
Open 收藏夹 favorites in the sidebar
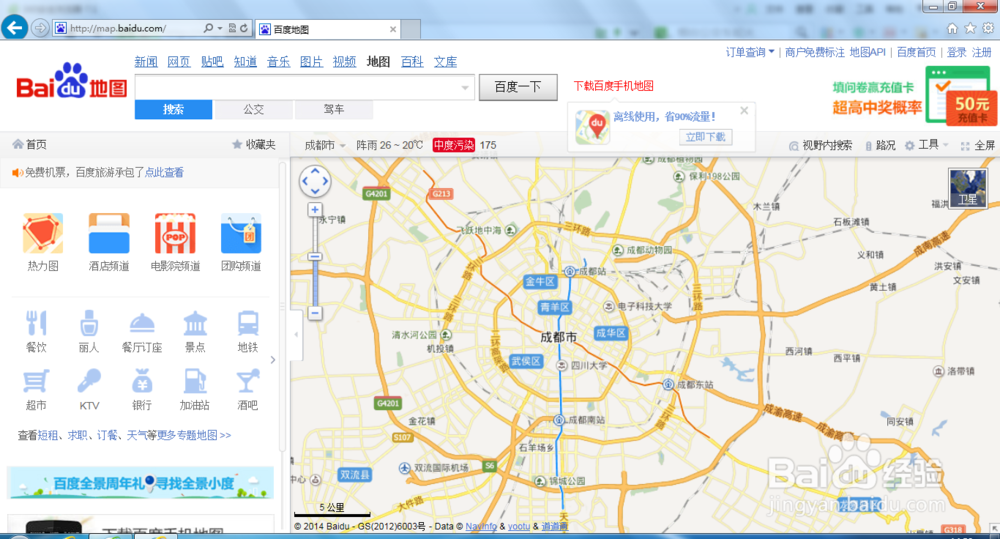[254, 145]
